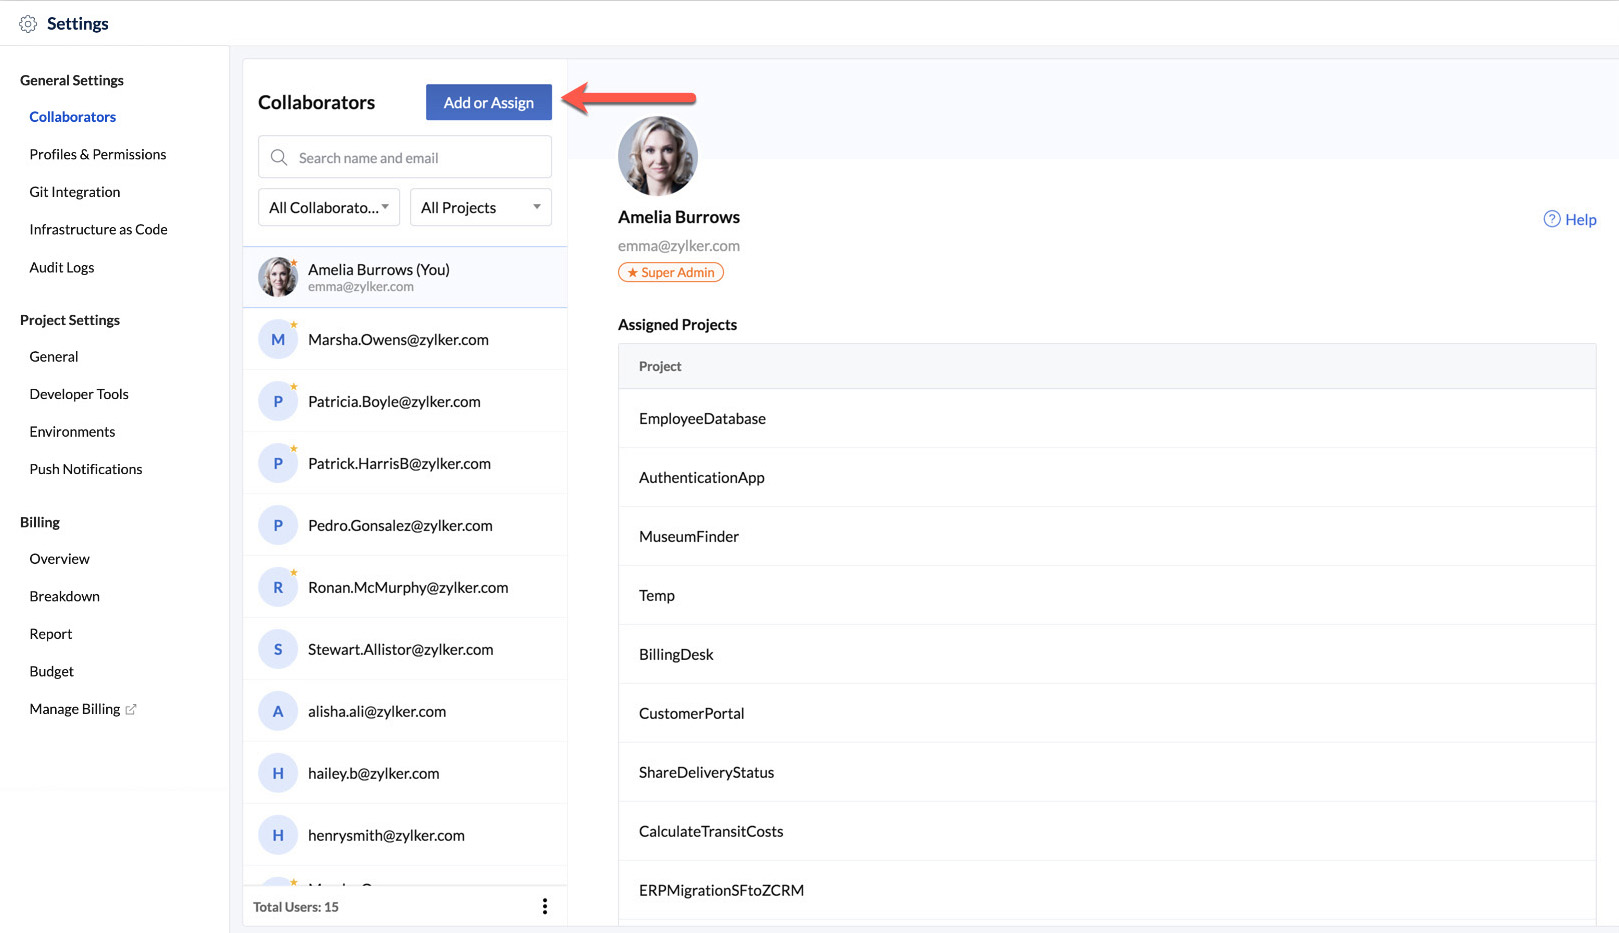The image size is (1619, 933).
Task: Click the Add or Assign button
Action: (x=488, y=103)
